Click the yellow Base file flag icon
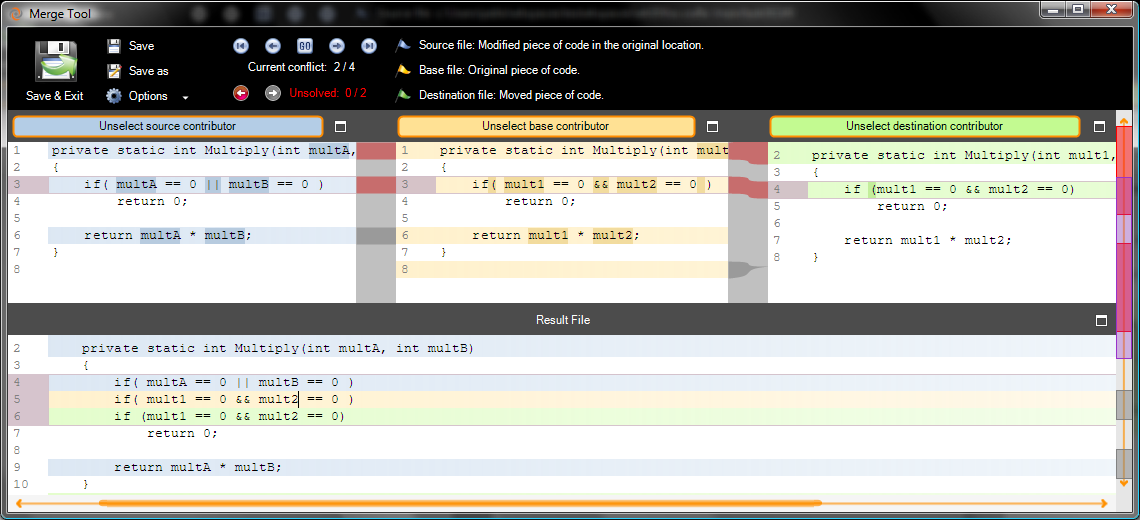1140x520 pixels. click(403, 70)
